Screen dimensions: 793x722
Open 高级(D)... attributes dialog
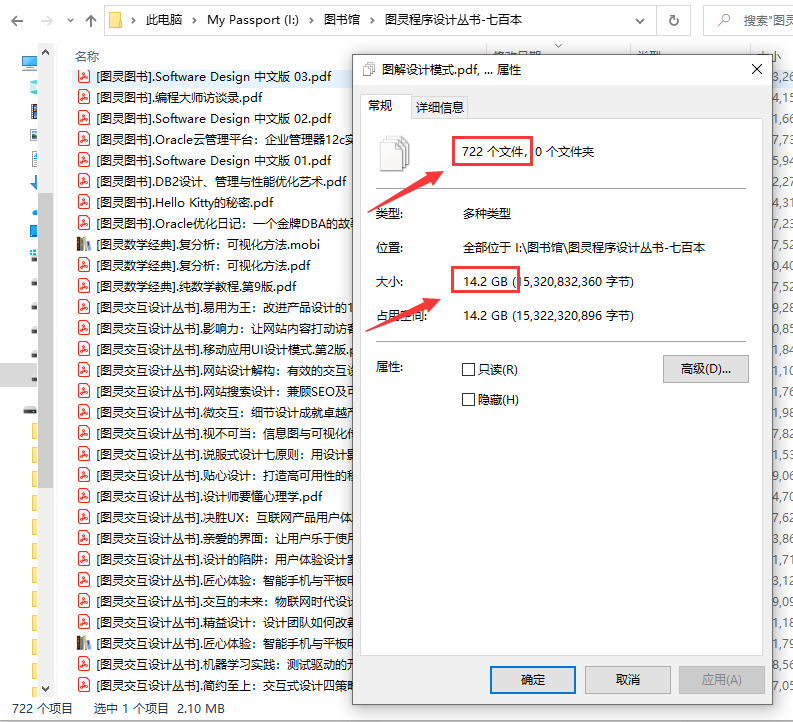coord(706,369)
